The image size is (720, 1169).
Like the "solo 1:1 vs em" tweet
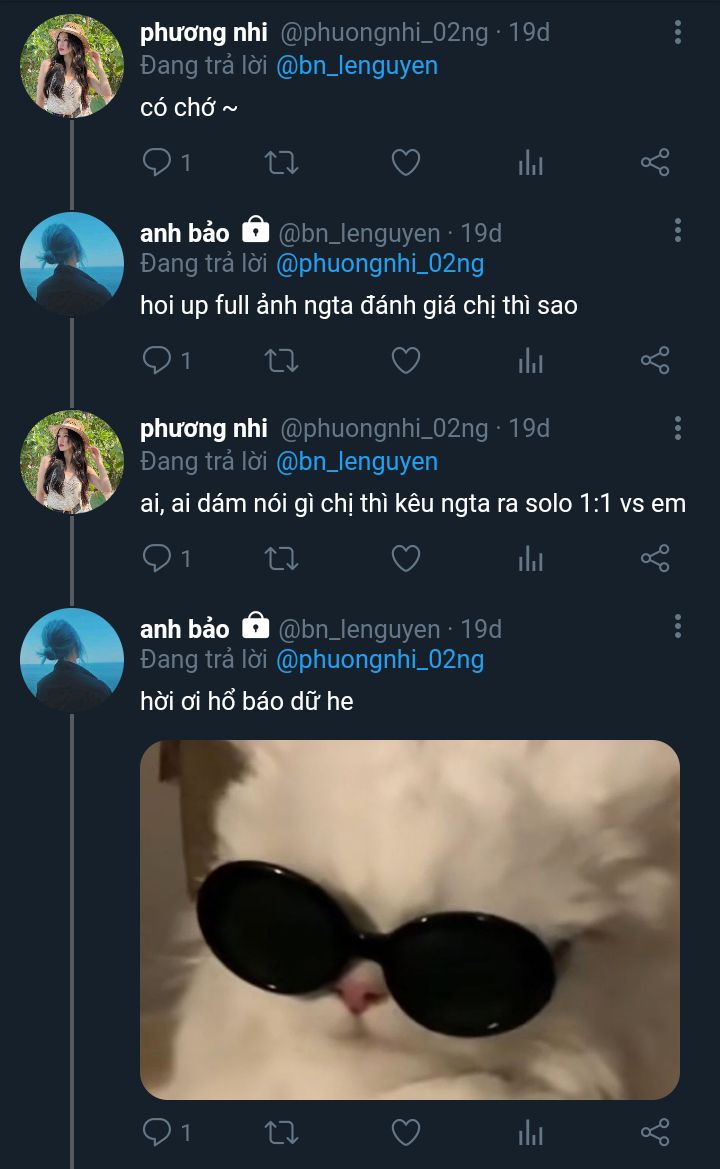pos(405,558)
